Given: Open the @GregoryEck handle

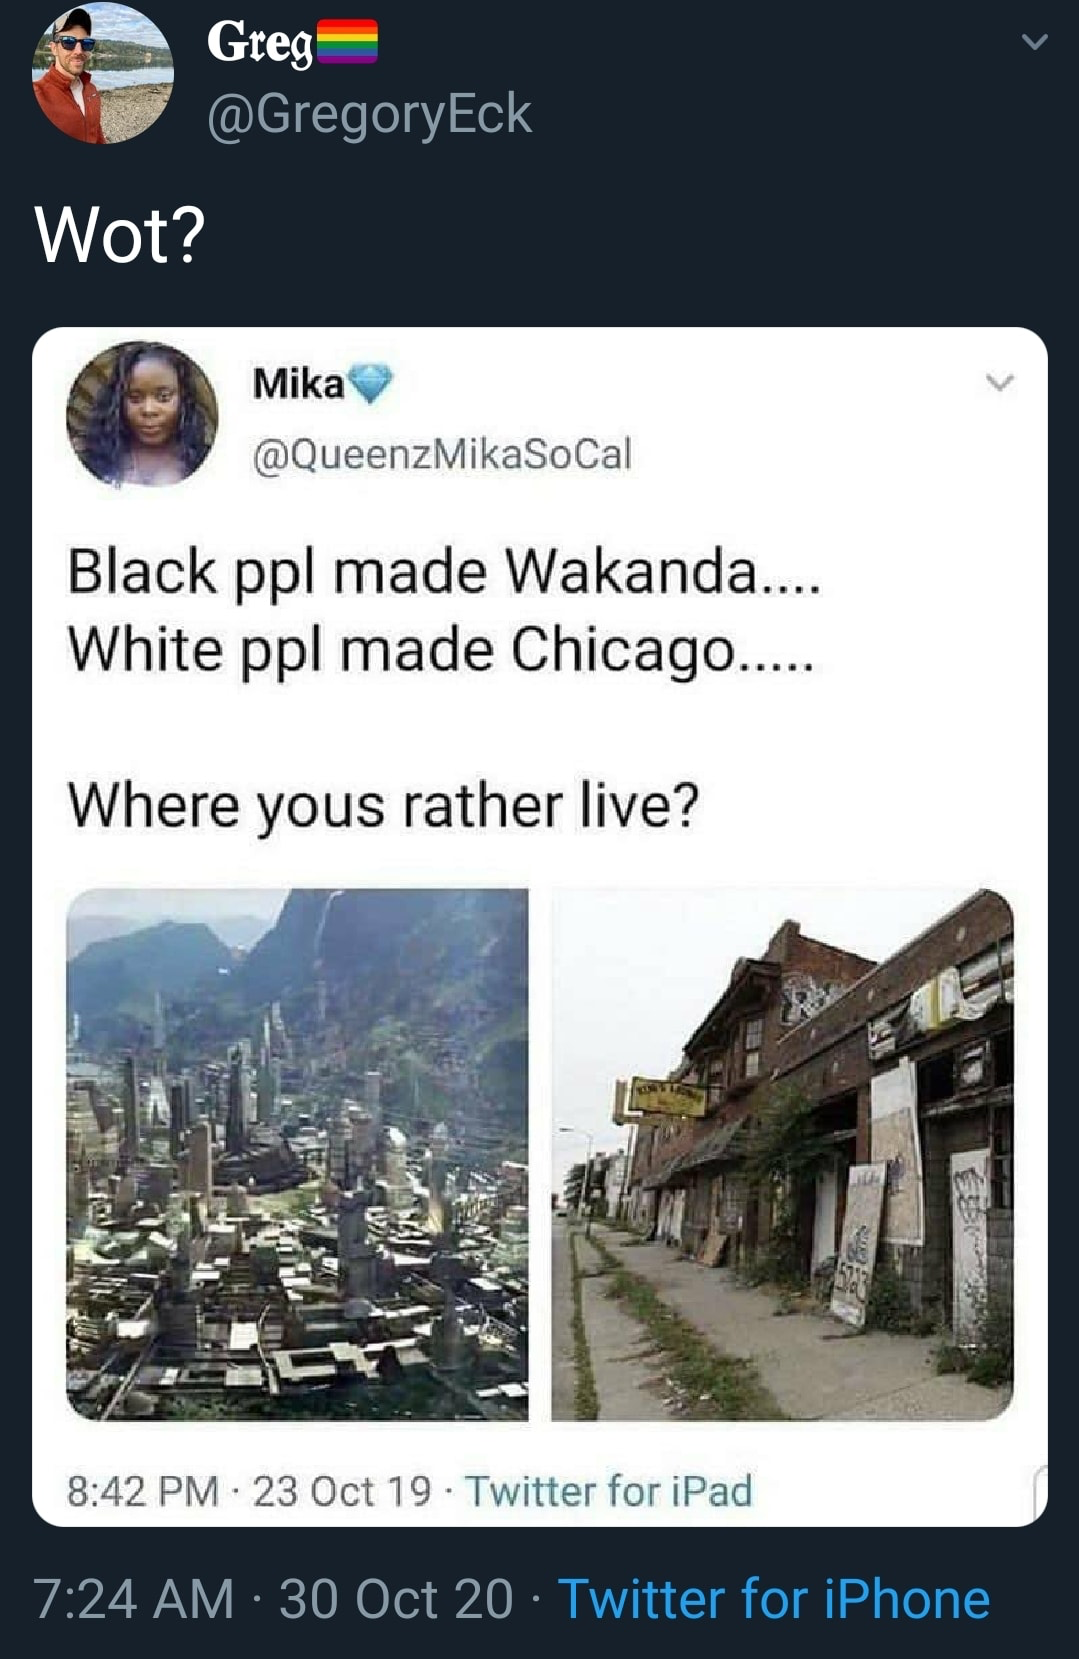Looking at the screenshot, I should (369, 113).
